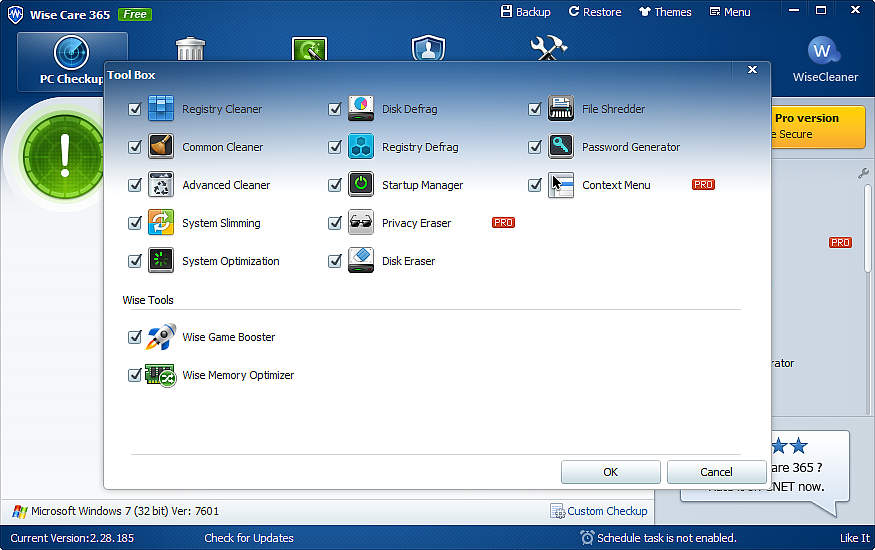The width and height of the screenshot is (875, 550).
Task: Disable the Startup Manager checkbox
Action: click(x=335, y=185)
